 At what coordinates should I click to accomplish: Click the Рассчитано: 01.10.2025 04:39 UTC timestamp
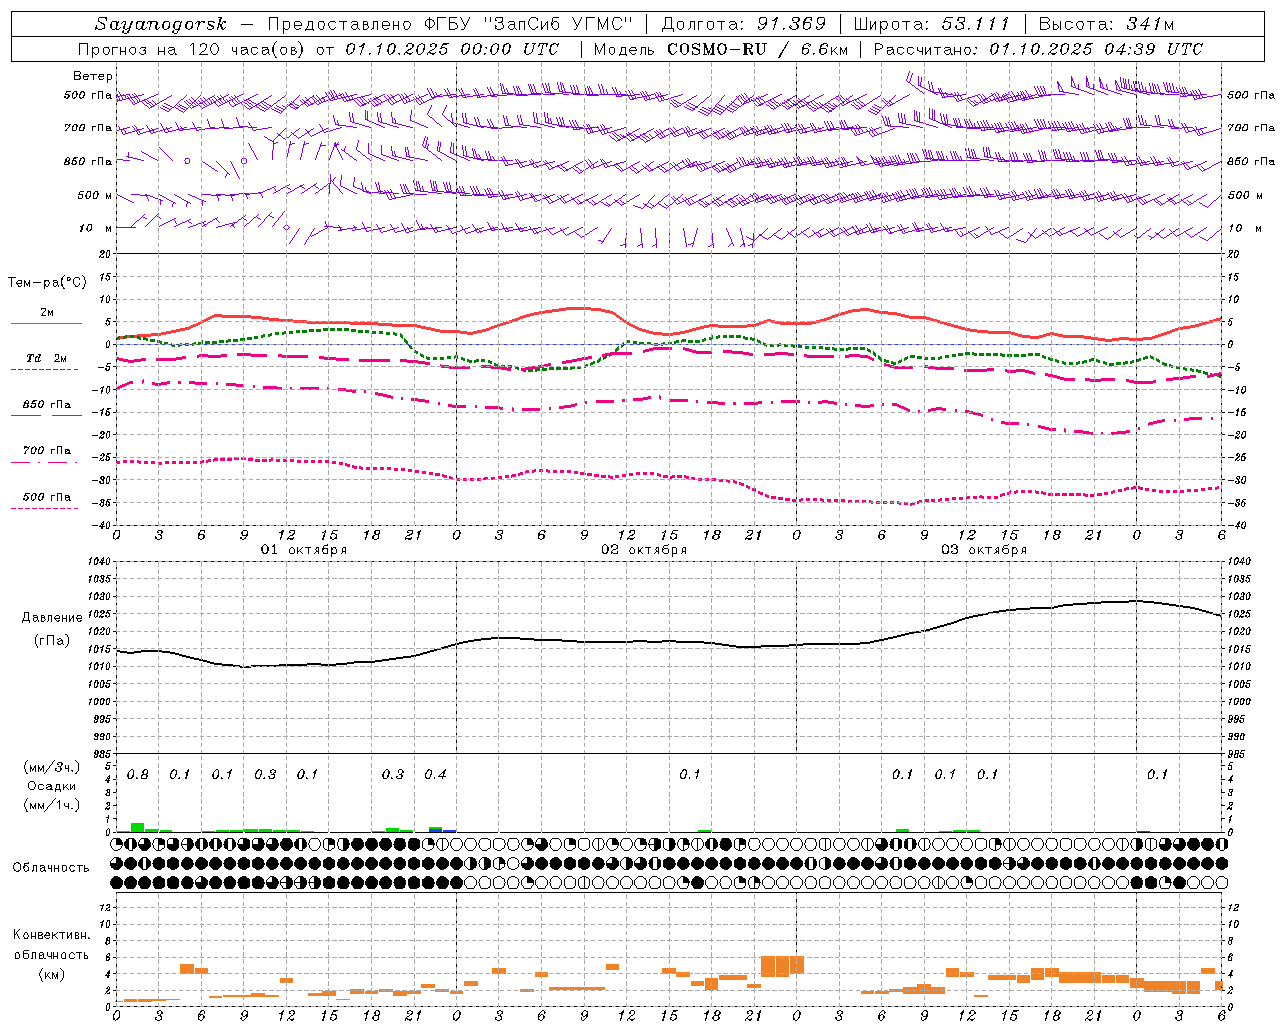point(1038,49)
